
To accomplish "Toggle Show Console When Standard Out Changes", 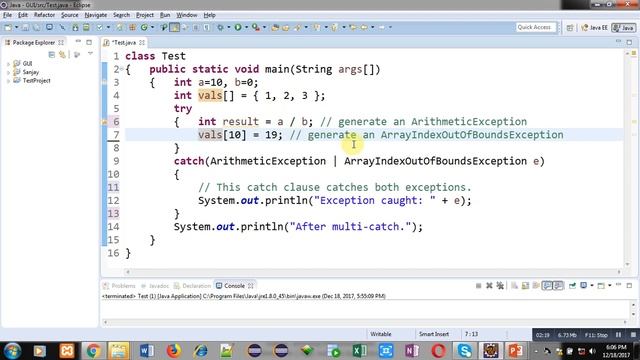I will [x=547, y=286].
